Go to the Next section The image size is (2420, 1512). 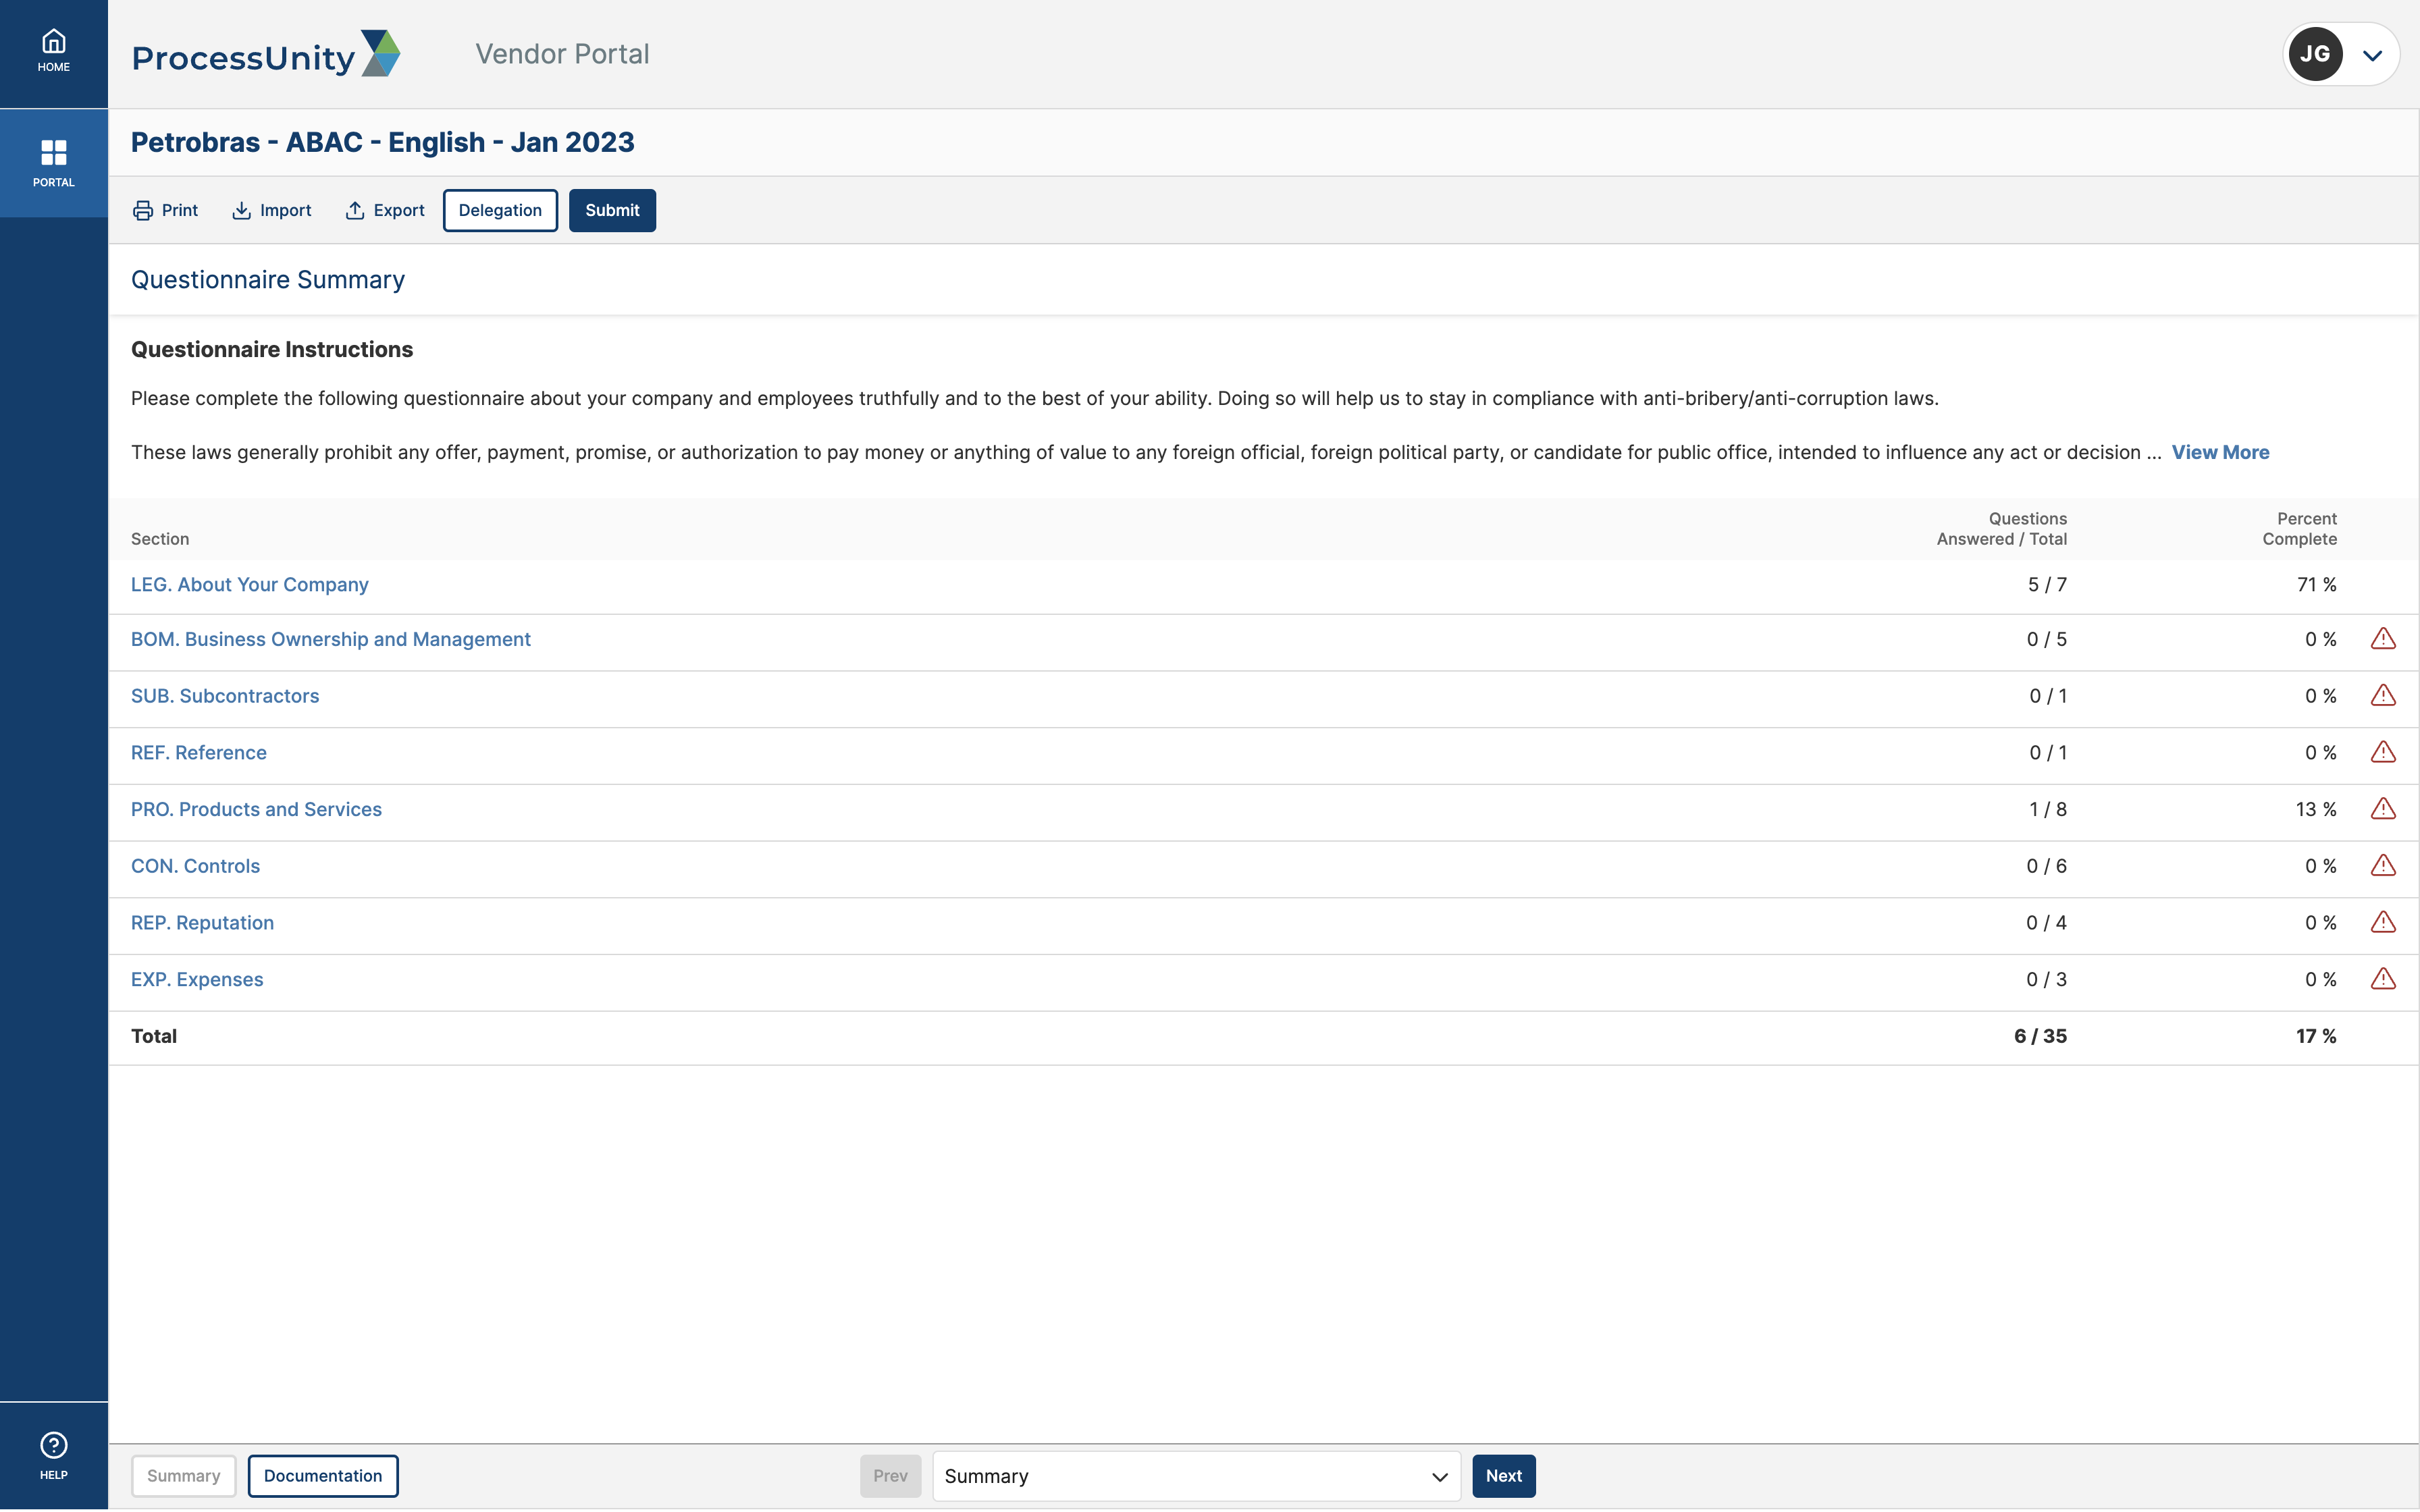(1503, 1476)
